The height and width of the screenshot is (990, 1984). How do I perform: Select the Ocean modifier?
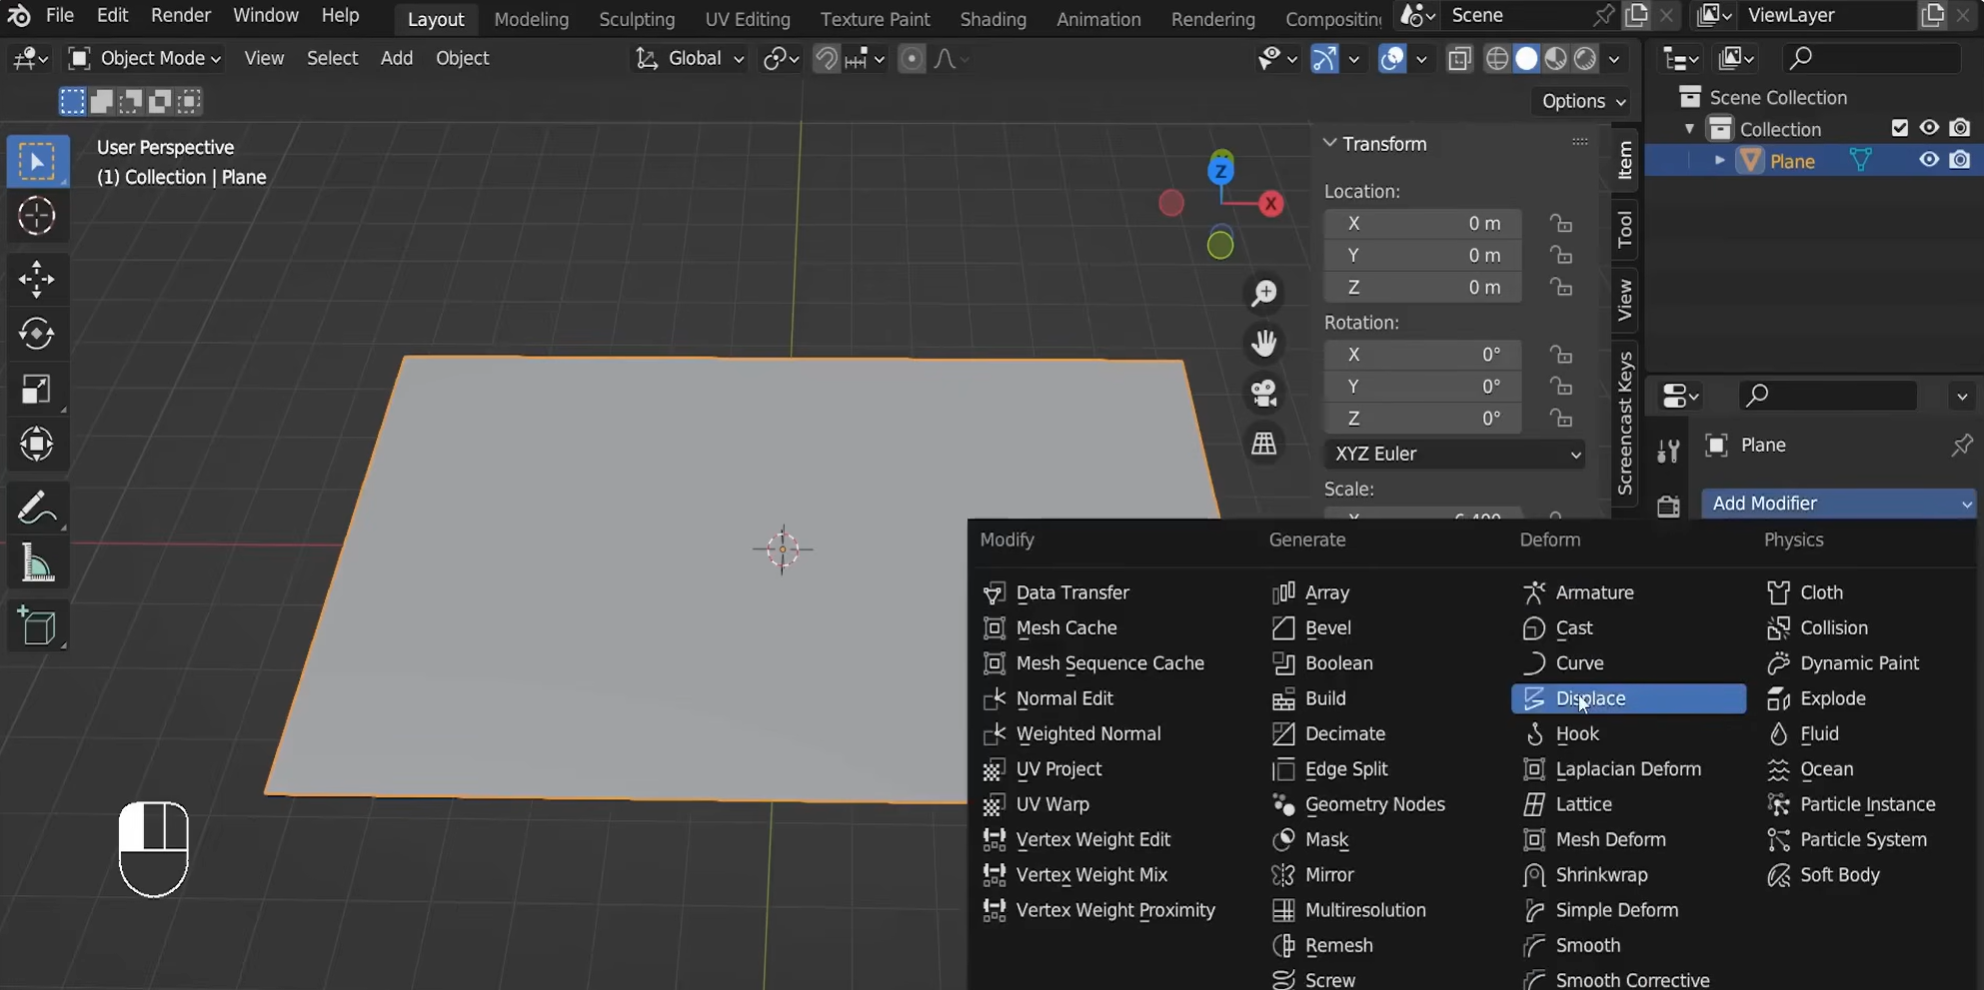pos(1826,769)
